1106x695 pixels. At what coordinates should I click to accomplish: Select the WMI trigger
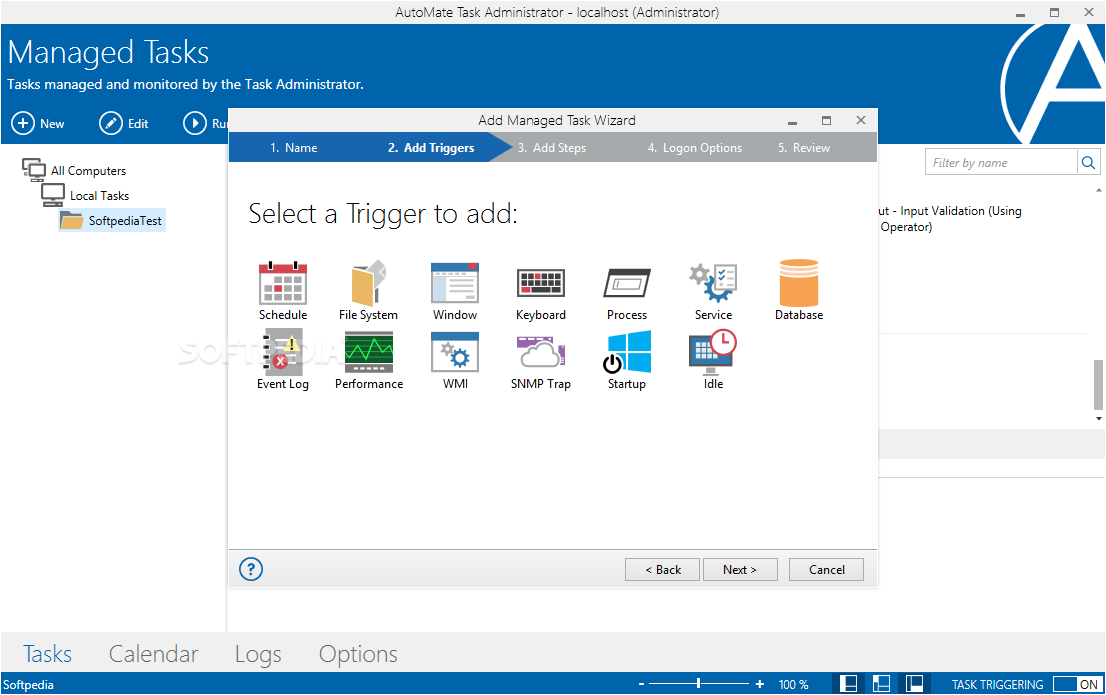coord(455,353)
